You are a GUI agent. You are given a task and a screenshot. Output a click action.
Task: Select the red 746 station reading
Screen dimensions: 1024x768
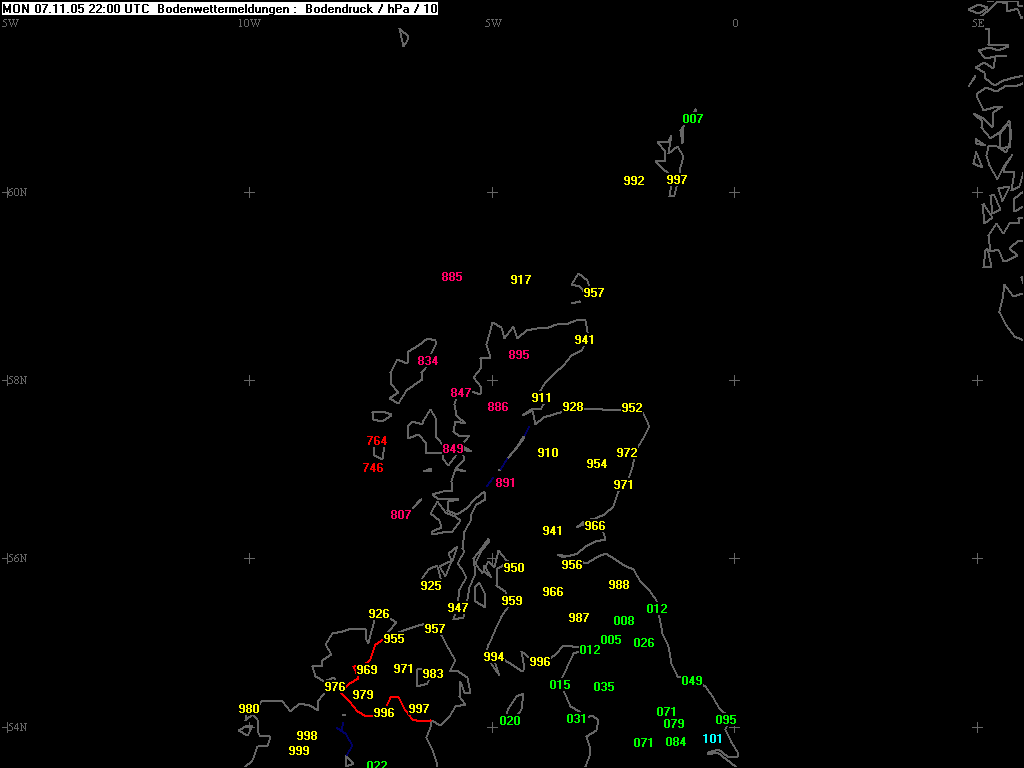click(372, 468)
